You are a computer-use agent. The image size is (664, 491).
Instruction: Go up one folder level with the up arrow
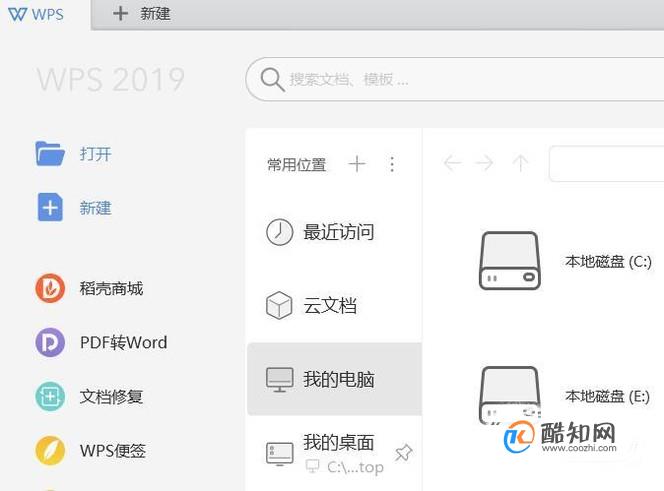520,163
